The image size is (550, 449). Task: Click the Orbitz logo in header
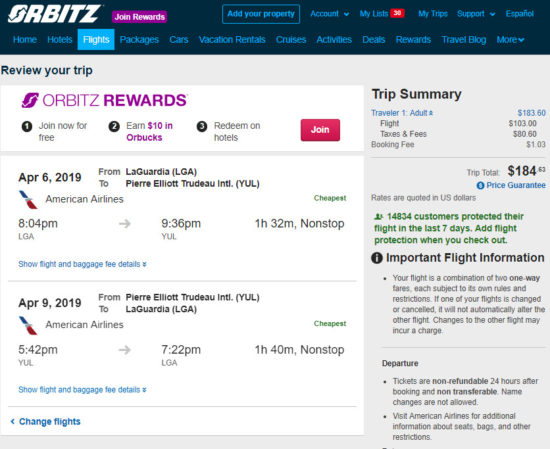point(55,14)
